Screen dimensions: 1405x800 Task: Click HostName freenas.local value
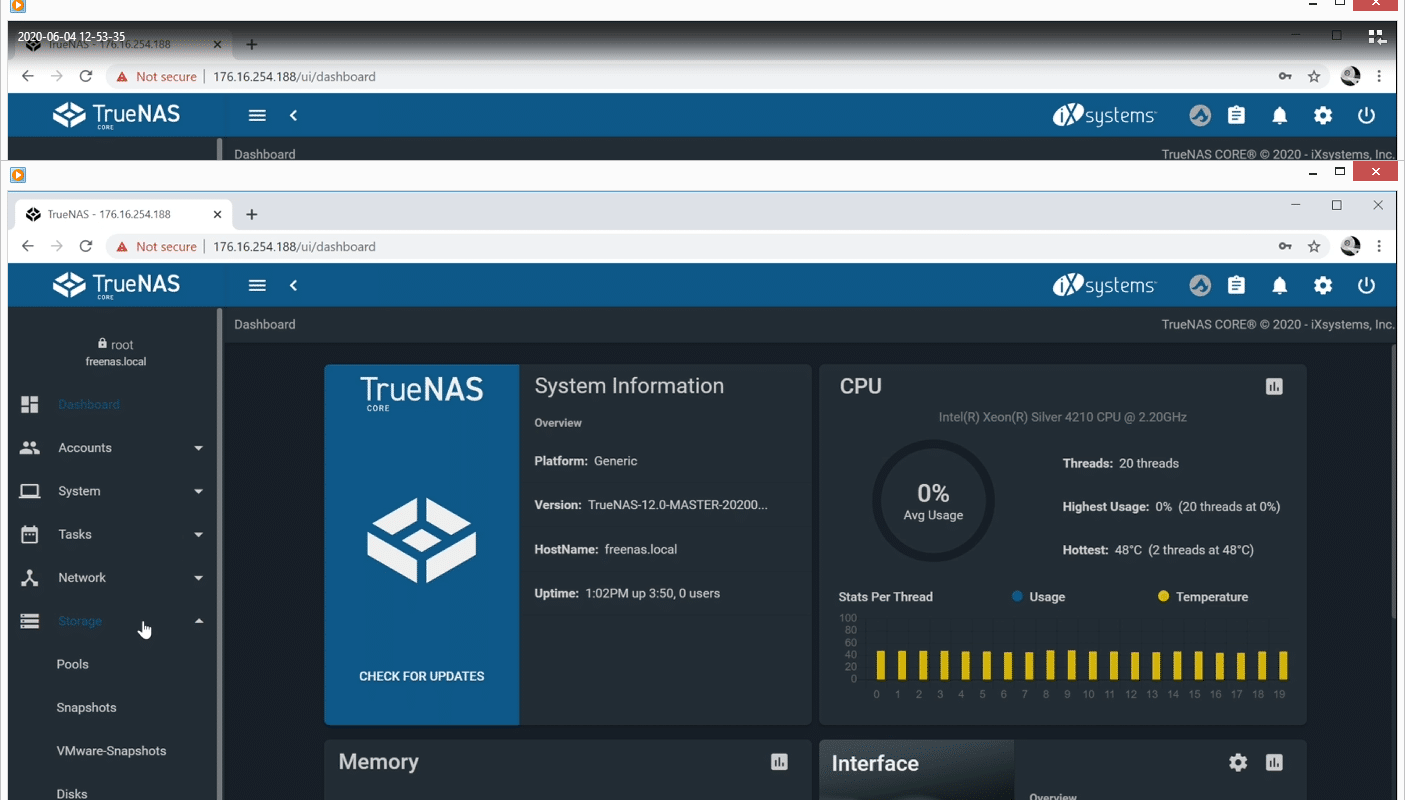pyautogui.click(x=641, y=549)
